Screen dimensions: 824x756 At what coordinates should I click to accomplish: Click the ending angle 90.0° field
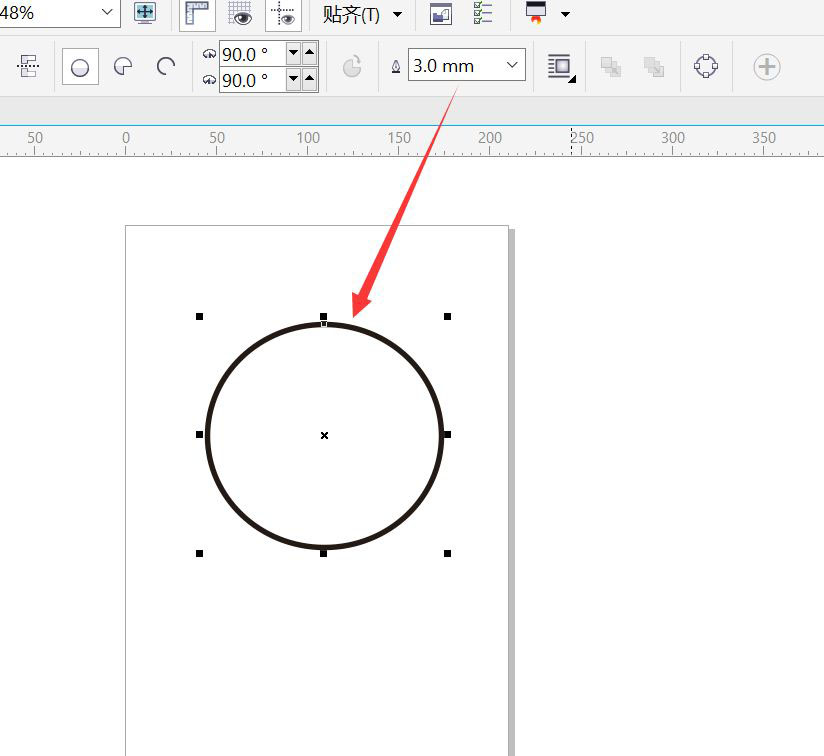pos(251,81)
